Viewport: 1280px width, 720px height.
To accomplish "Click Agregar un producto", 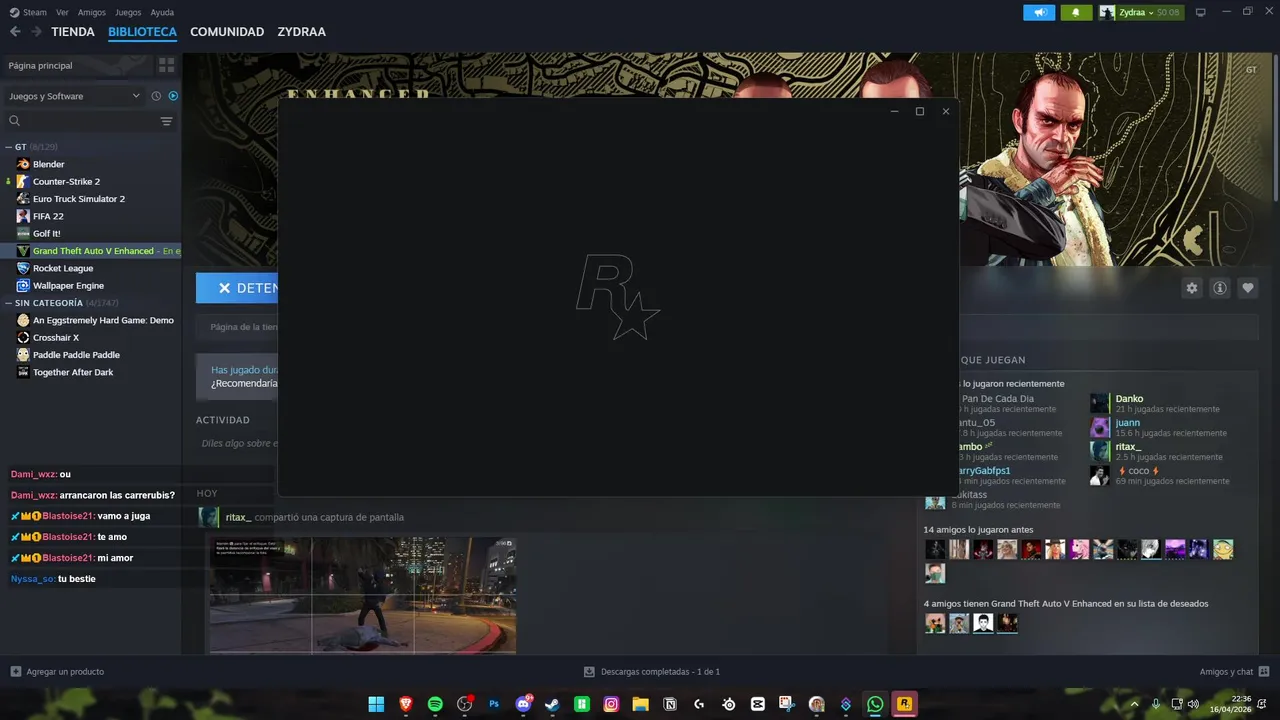I will (x=57, y=672).
